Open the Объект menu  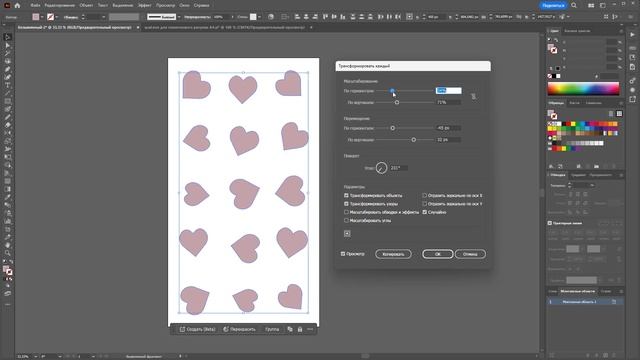(x=86, y=5)
